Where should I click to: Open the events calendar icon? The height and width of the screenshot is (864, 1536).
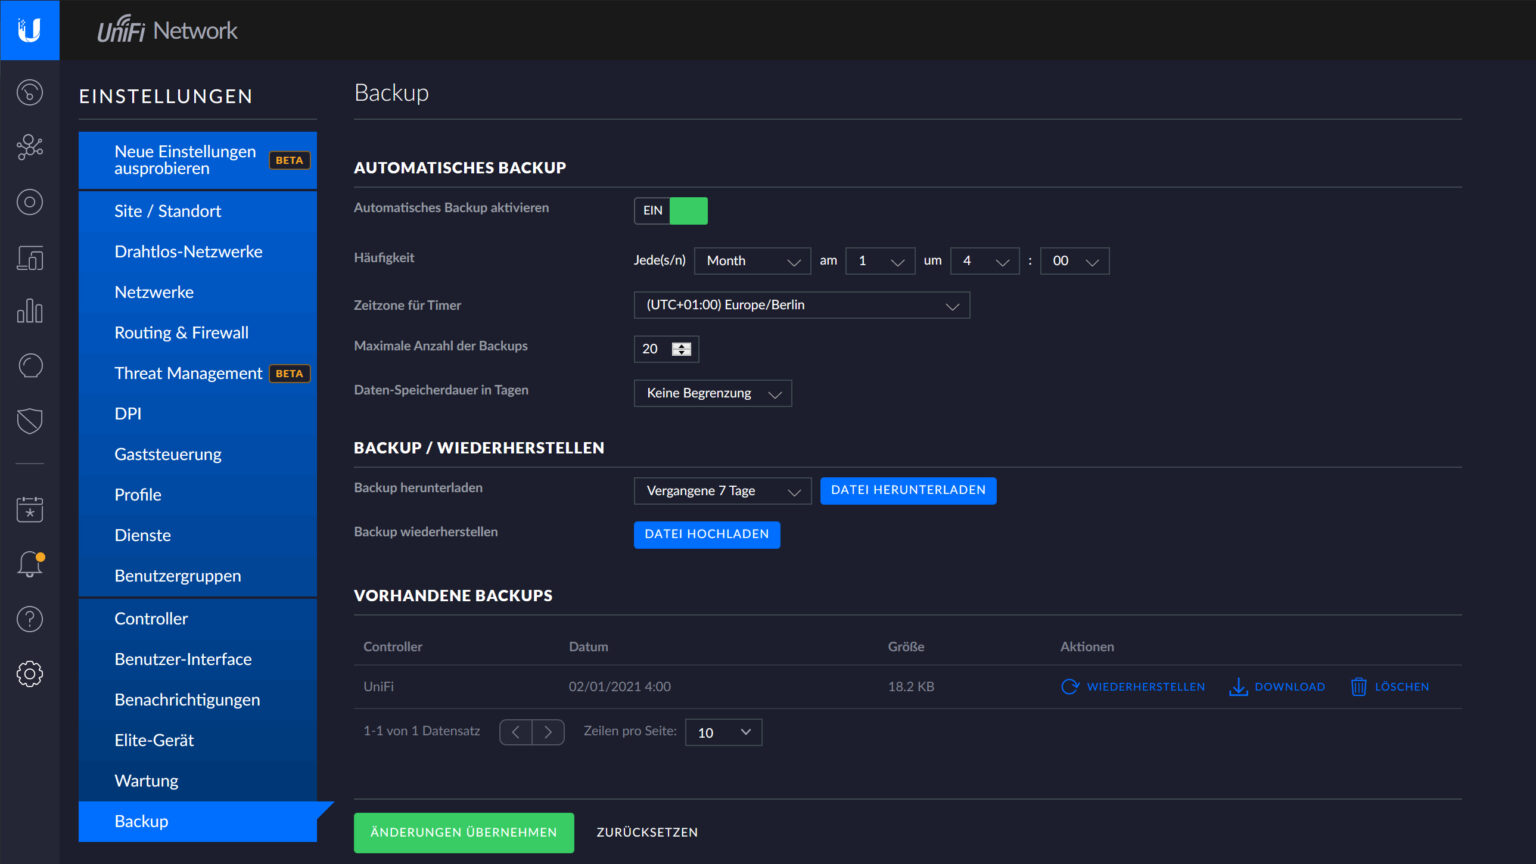click(30, 510)
